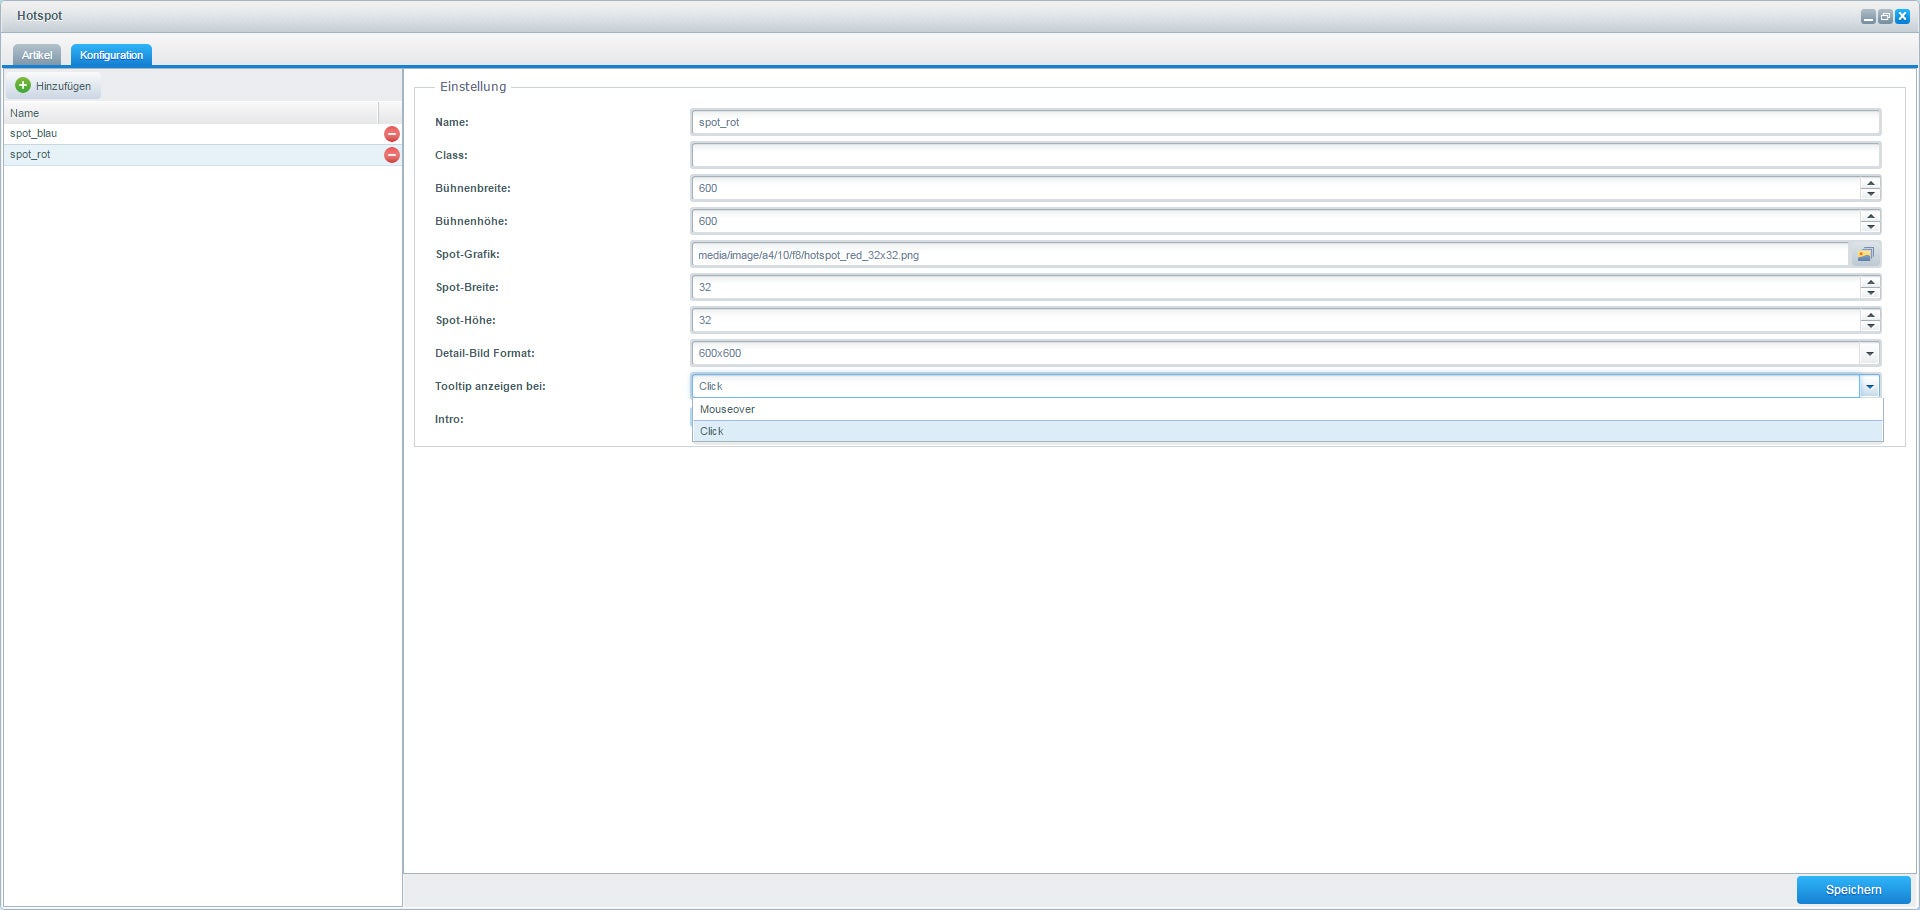
Task: Increase Bühnenbreite with up arrow
Action: 1870,183
